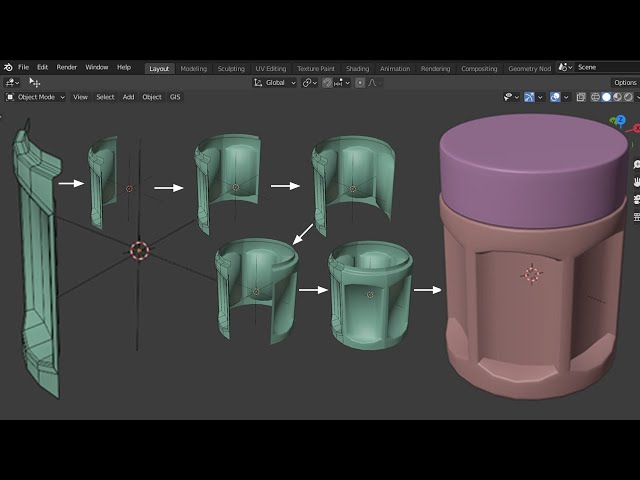Toggle viewport gizmos display
Image resolution: width=640 pixels, height=480 pixels.
529,97
